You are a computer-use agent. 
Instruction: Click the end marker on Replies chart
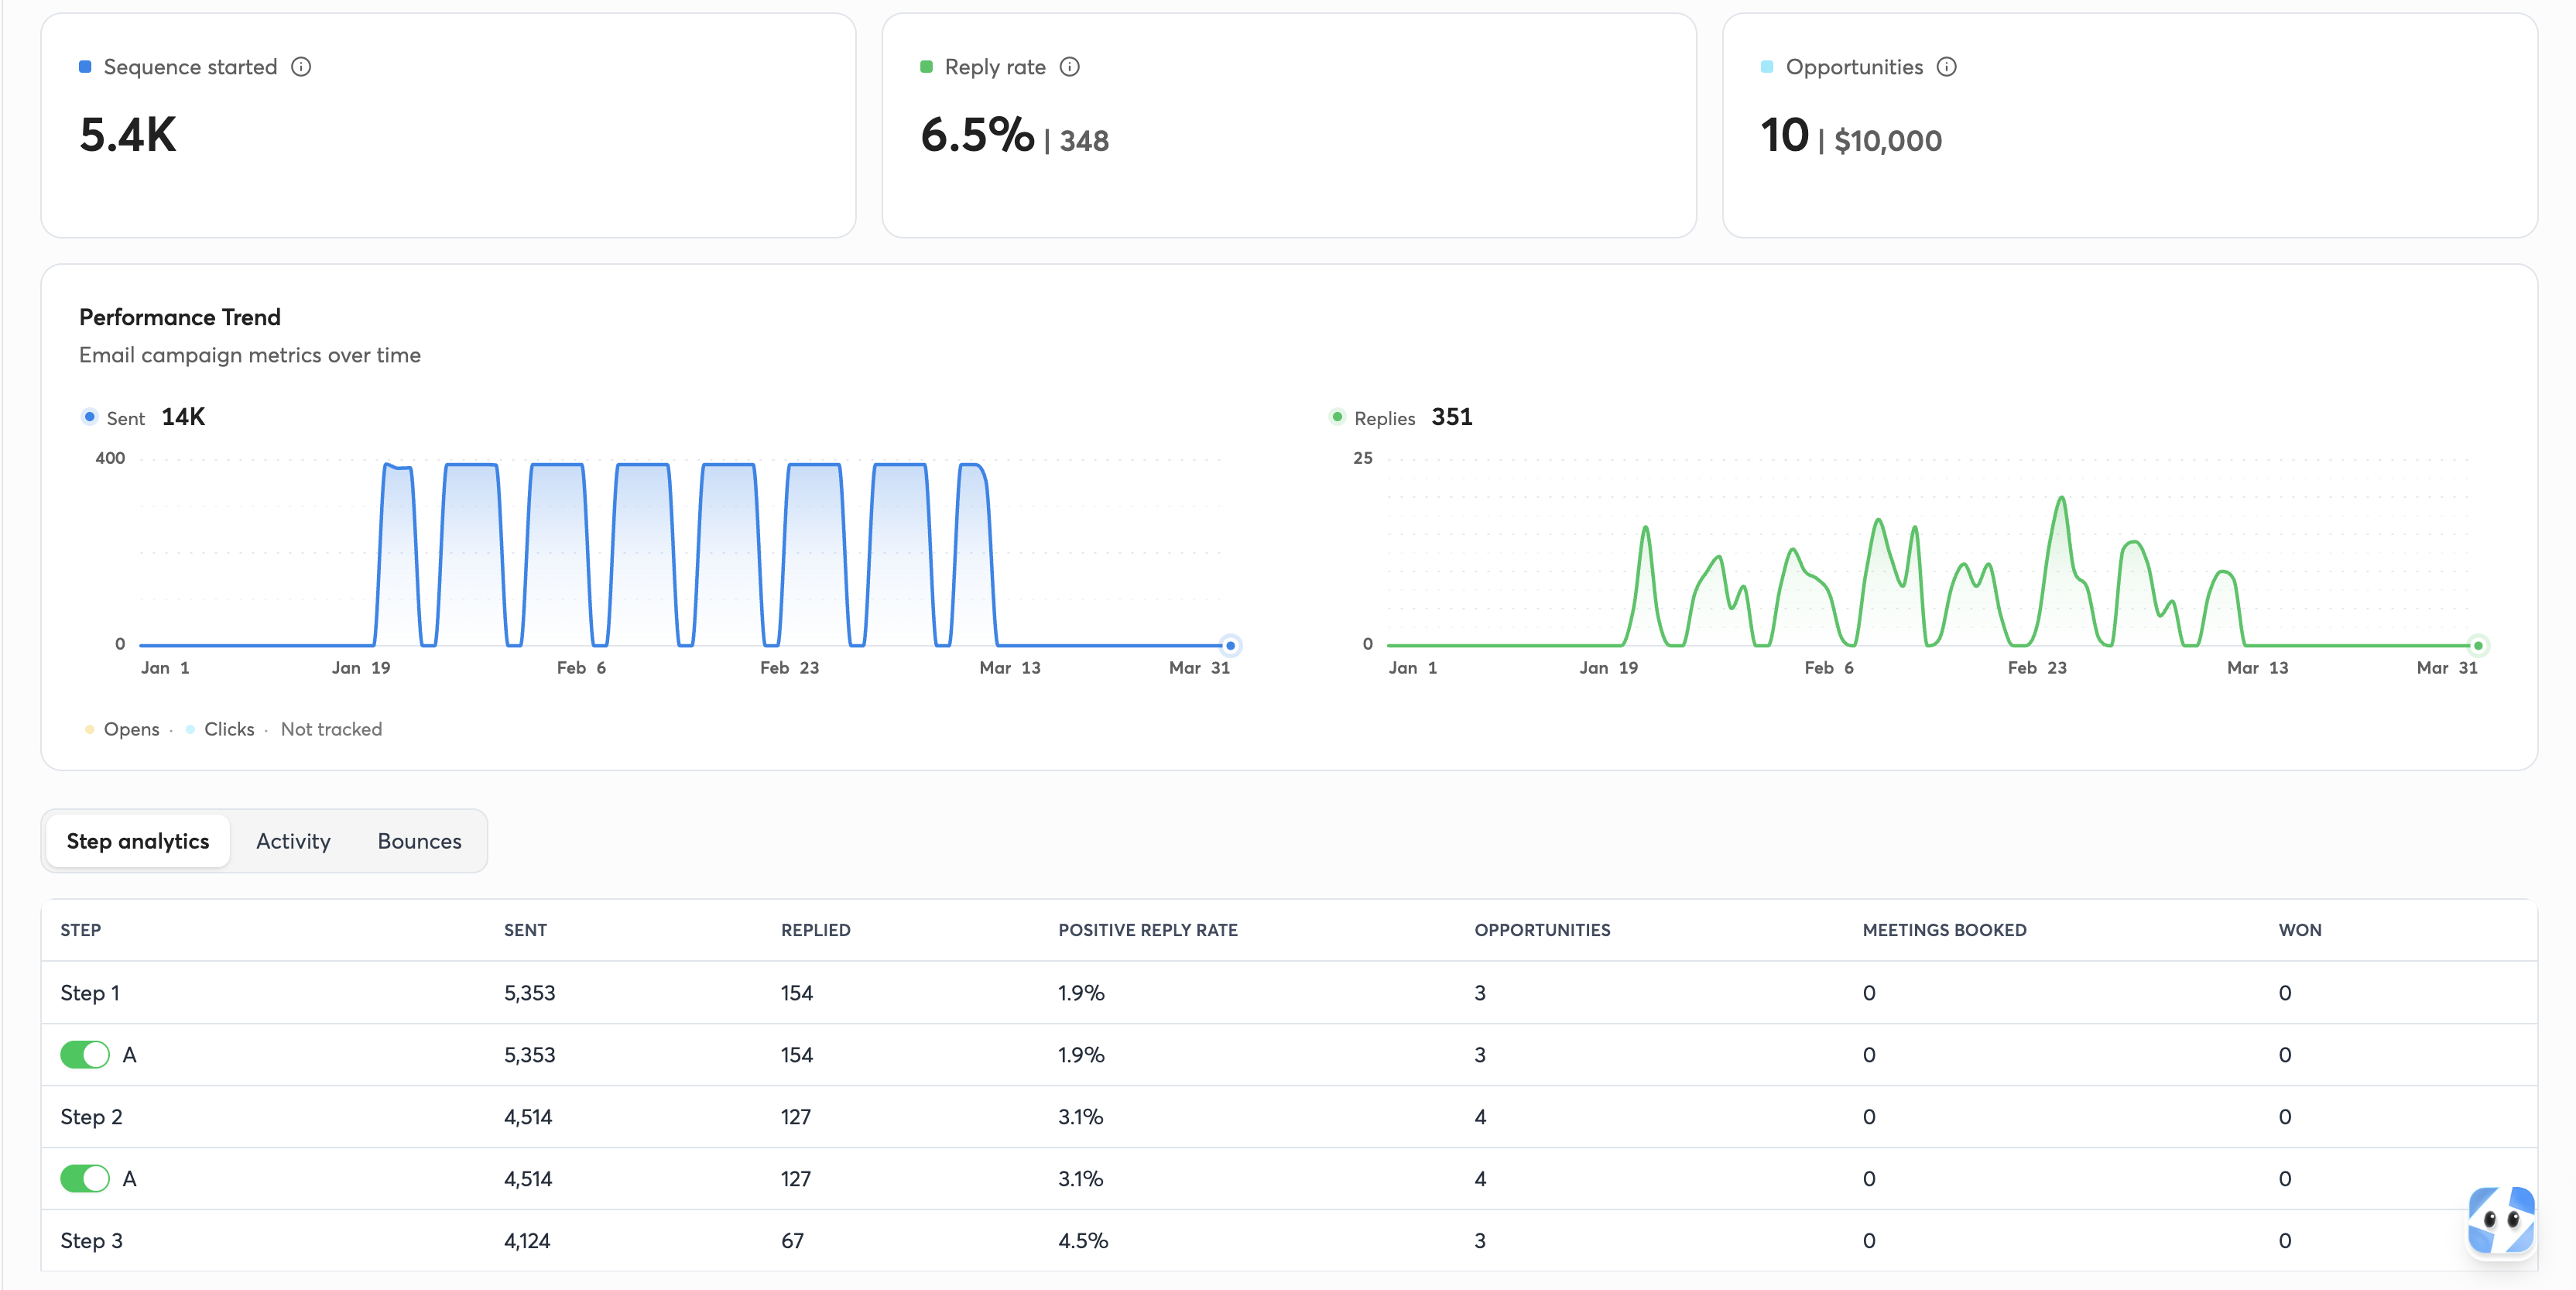[x=2478, y=645]
